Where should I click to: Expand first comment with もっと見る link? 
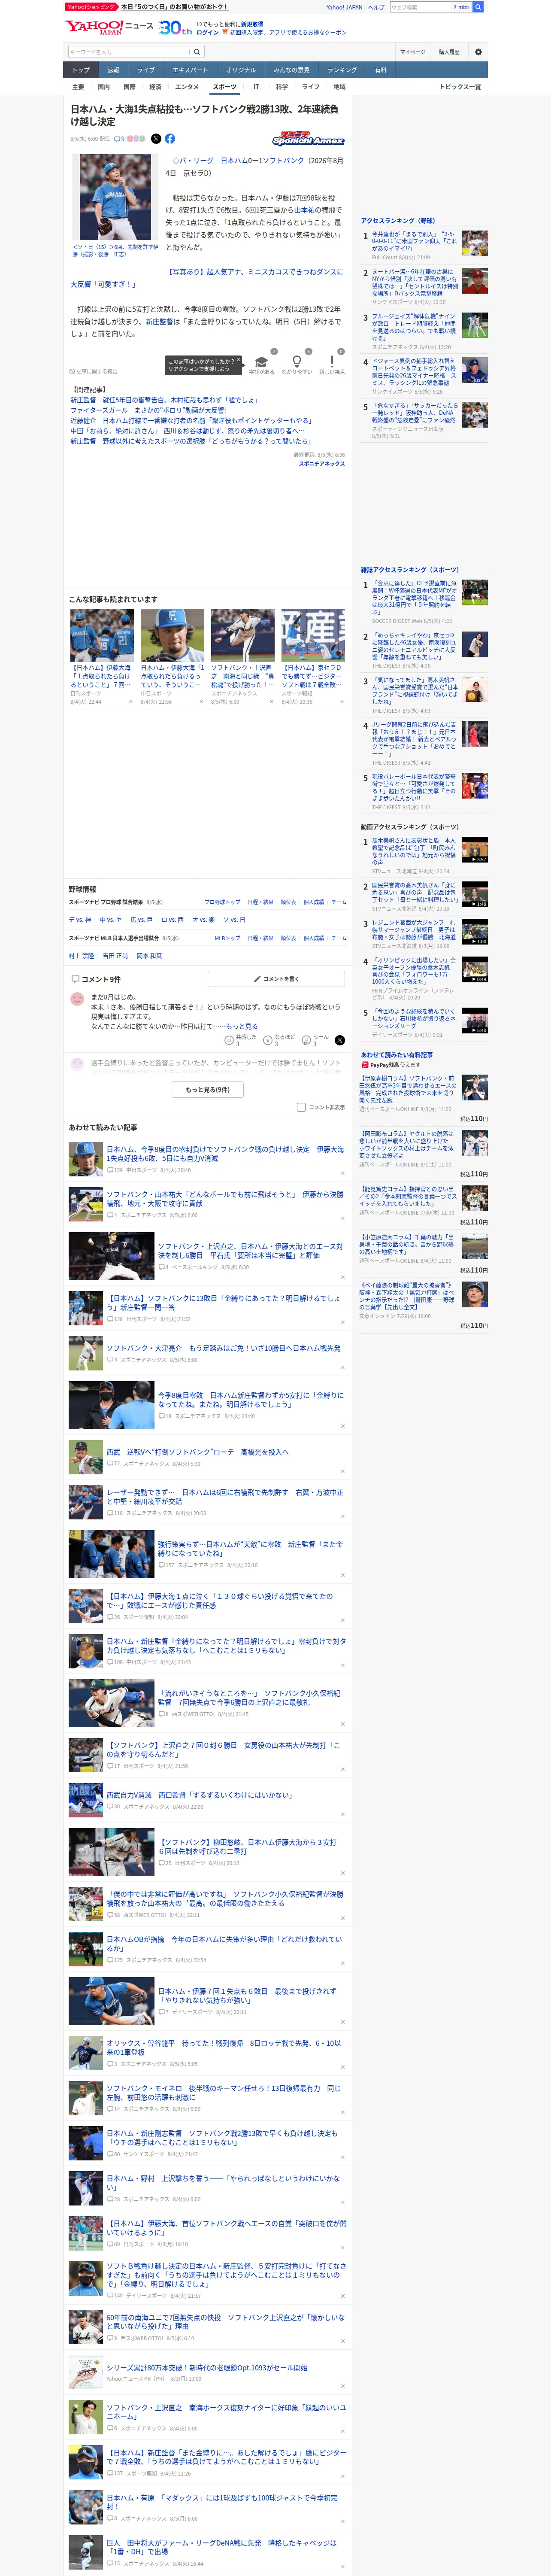(x=242, y=1026)
